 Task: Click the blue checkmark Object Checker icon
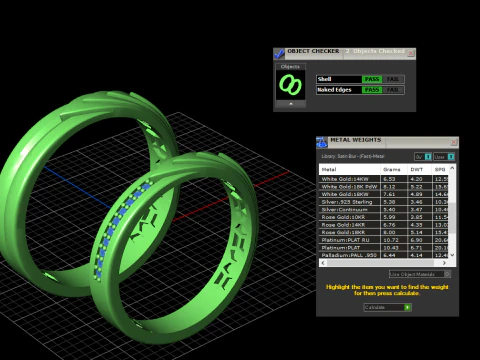pos(279,54)
